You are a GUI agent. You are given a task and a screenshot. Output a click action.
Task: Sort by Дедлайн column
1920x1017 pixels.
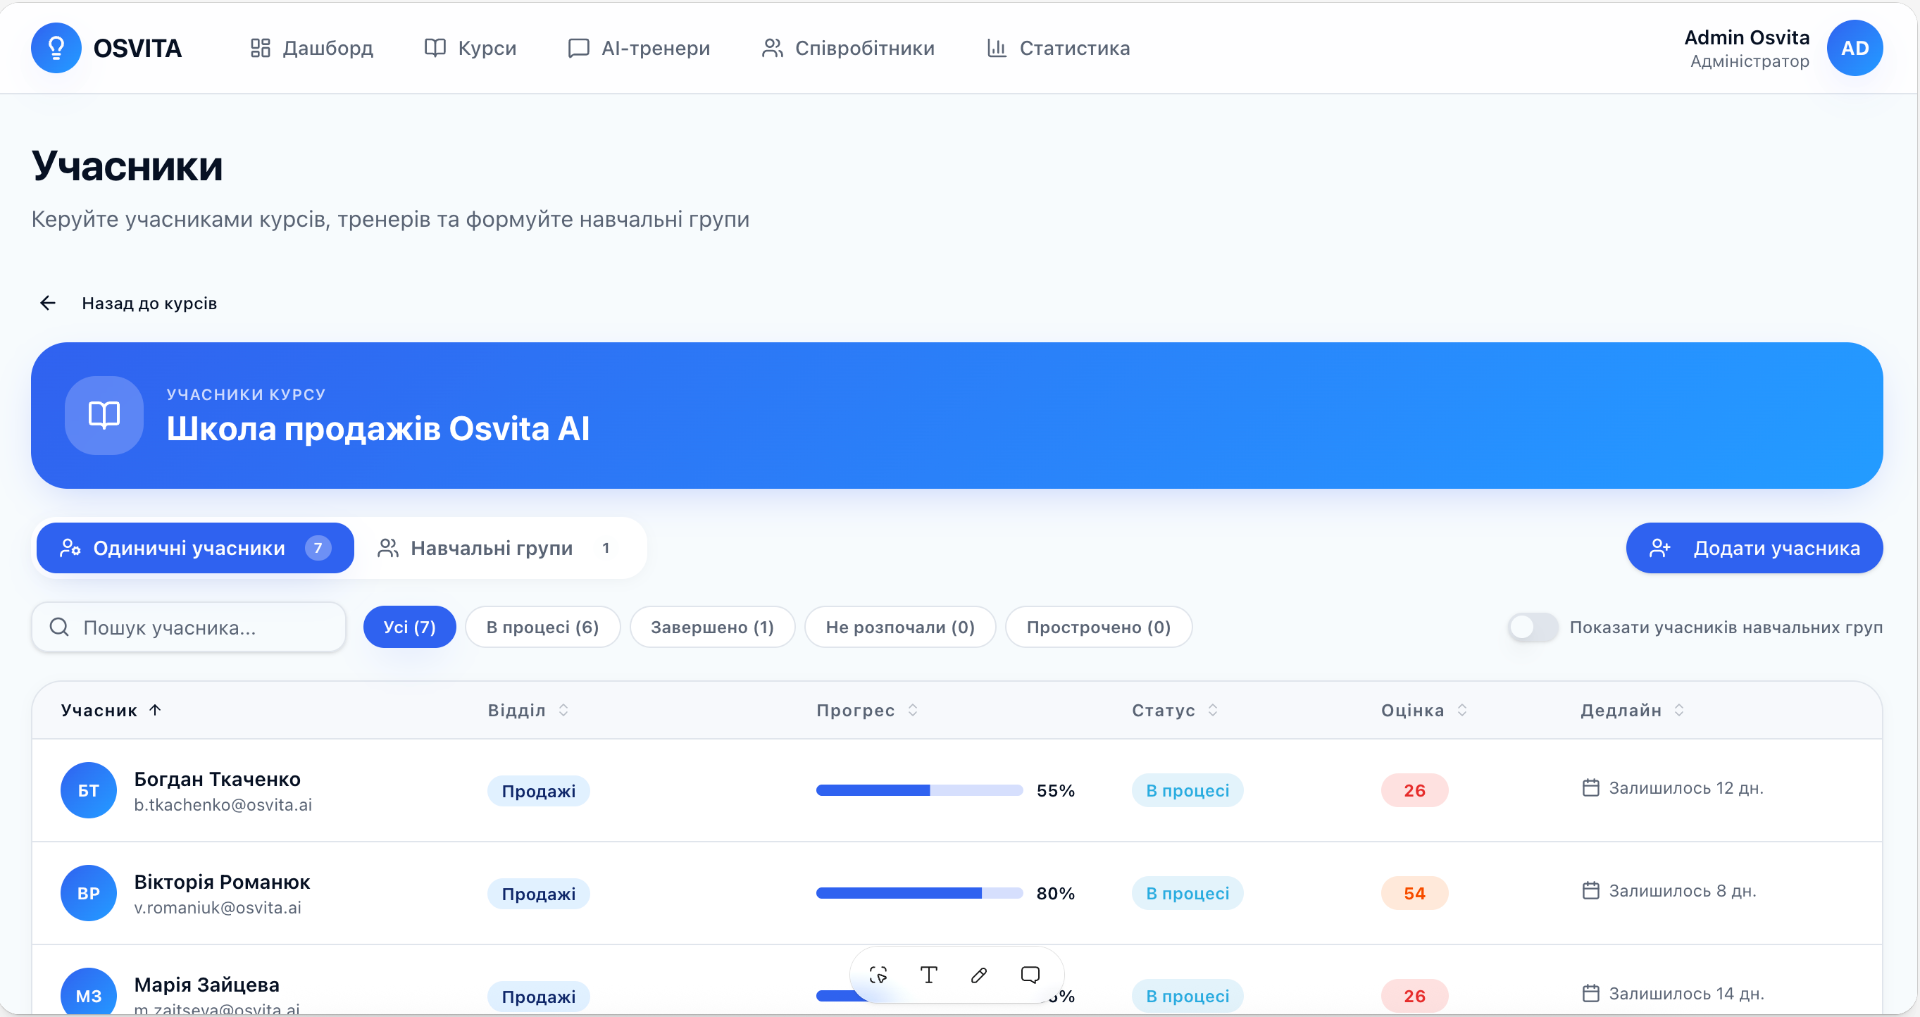point(1632,710)
